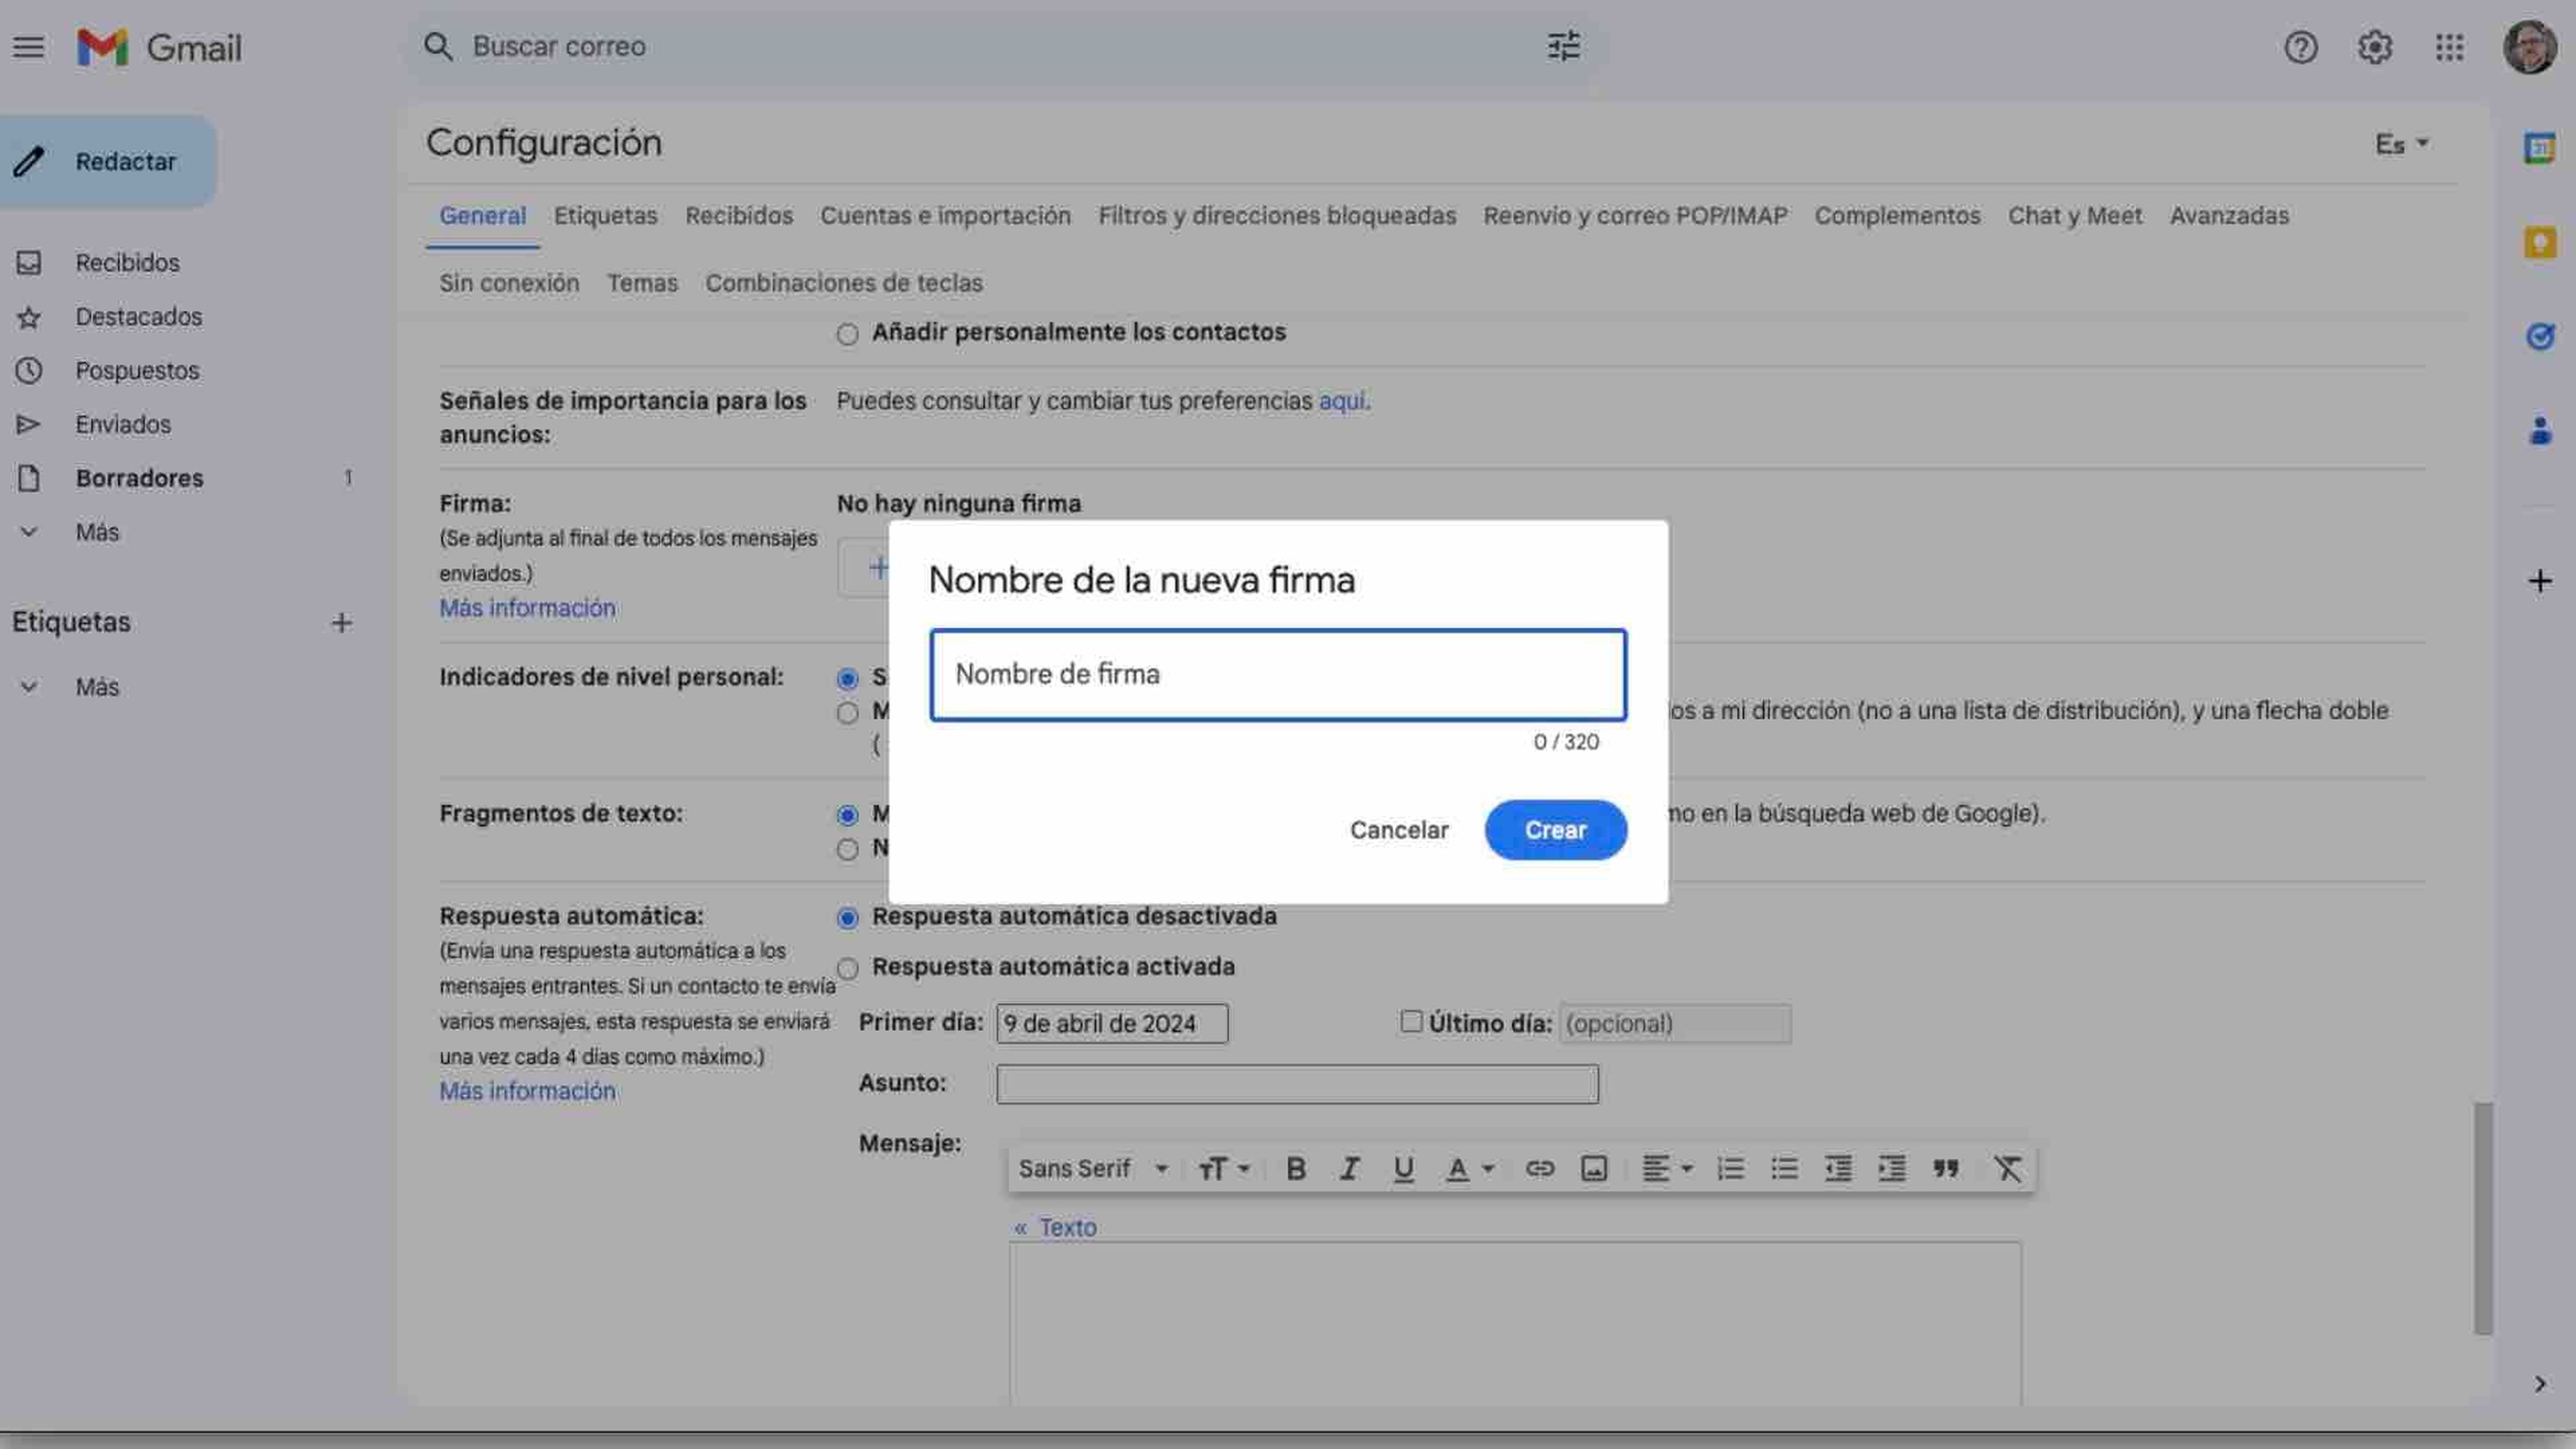Open Sans Serif font dropdown
The width and height of the screenshot is (2576, 1449).
(x=1094, y=1168)
